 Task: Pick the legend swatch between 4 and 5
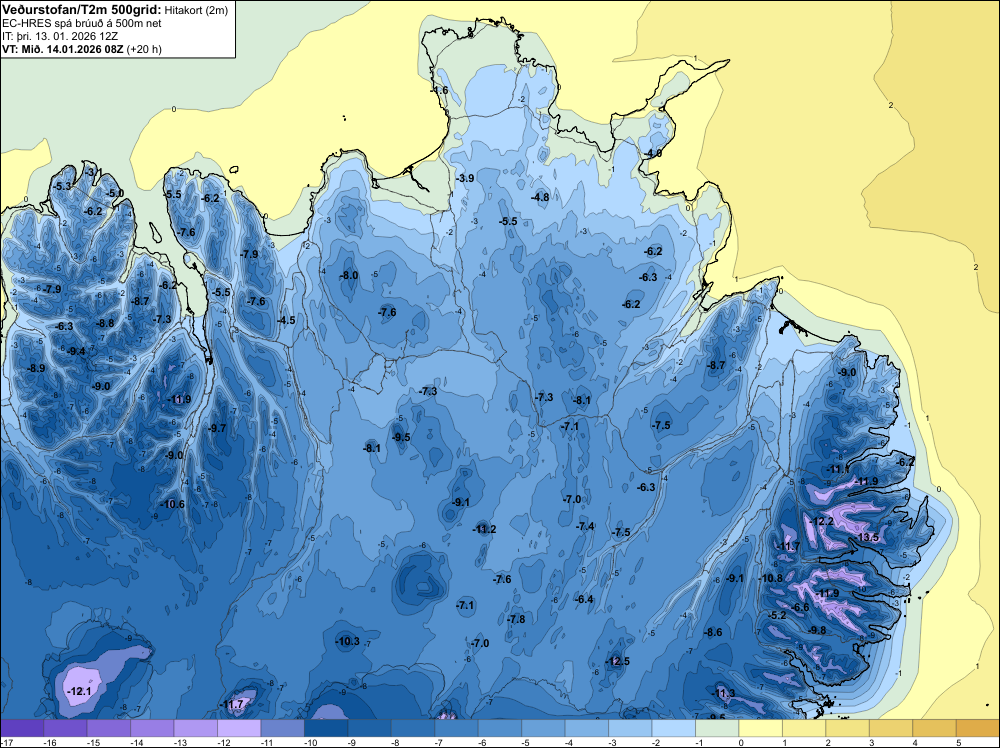934,728
